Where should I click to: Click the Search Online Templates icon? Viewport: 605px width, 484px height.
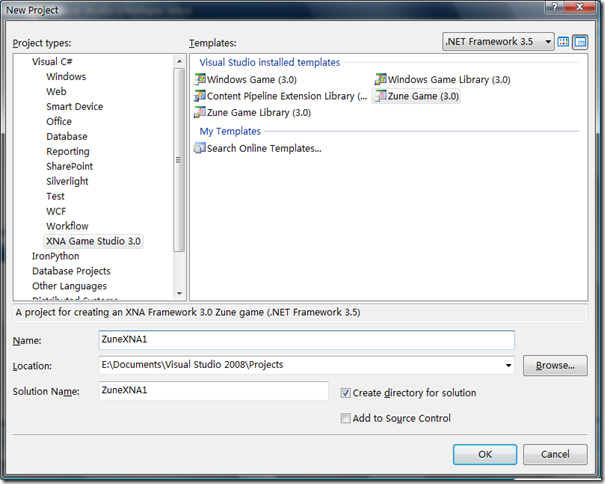tap(200, 148)
